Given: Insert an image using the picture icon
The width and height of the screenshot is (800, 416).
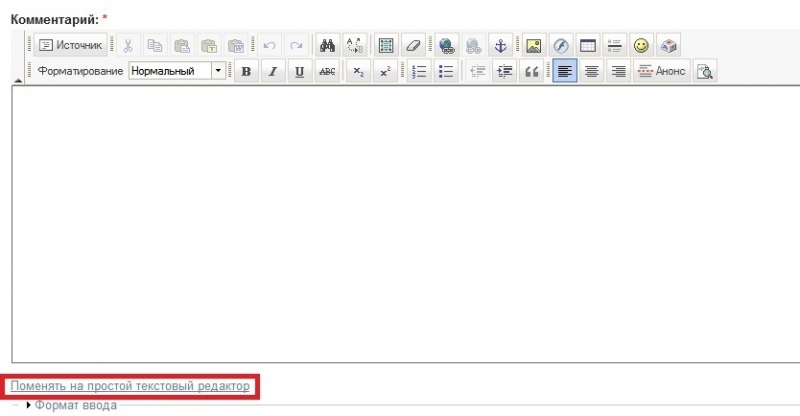Looking at the screenshot, I should coord(534,45).
